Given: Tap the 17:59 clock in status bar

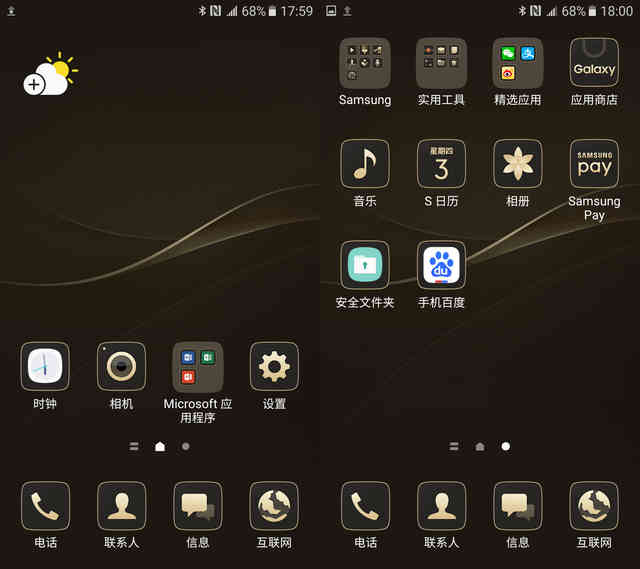Looking at the screenshot, I should (x=297, y=11).
